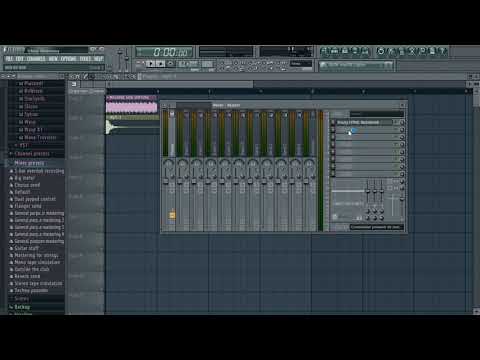Turn the mix level knob of first effect slot
Image resolution: width=480 pixels, height=360 pixels.
(402, 122)
